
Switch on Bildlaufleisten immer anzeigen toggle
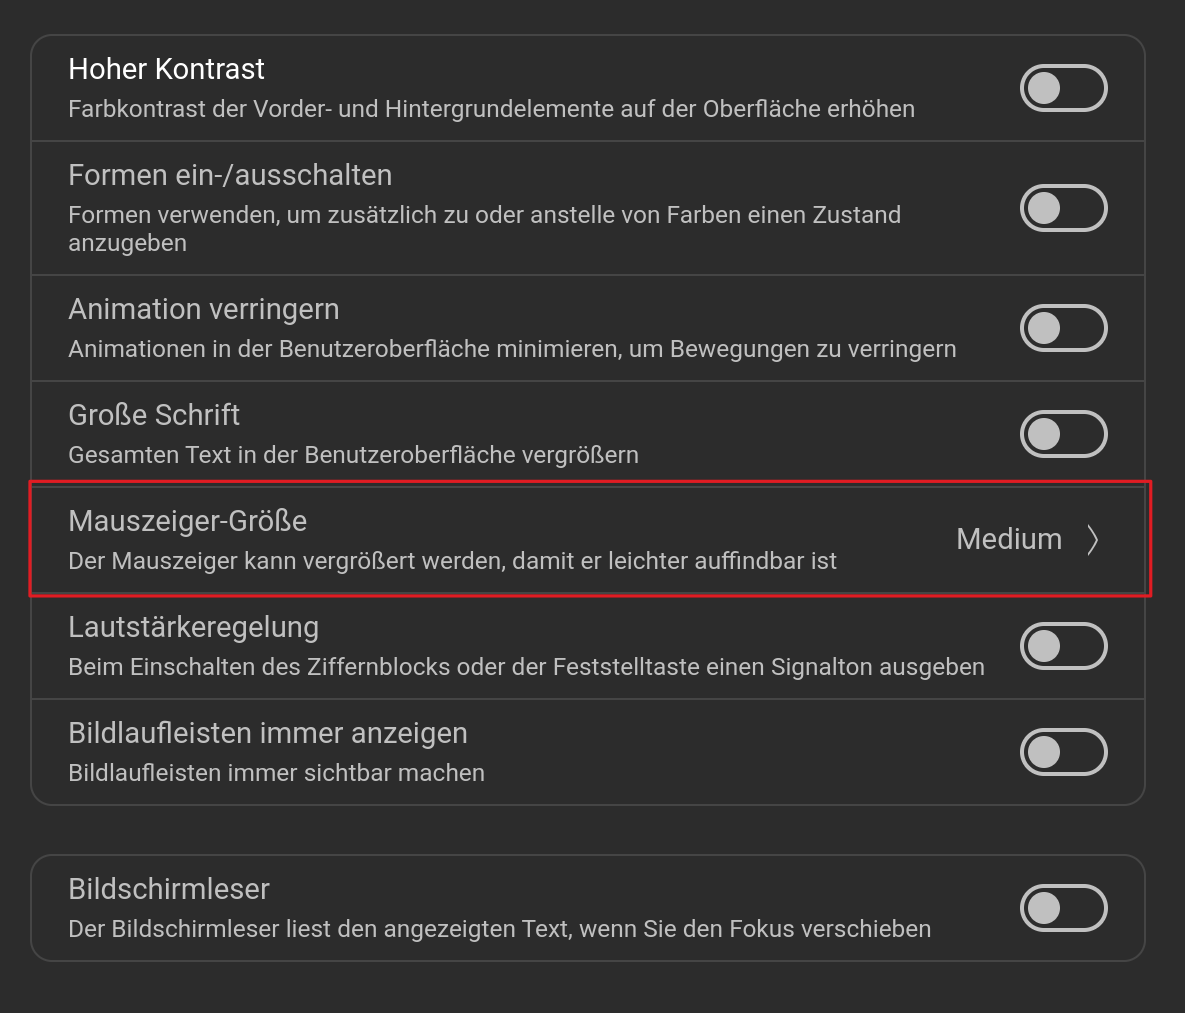point(1063,752)
